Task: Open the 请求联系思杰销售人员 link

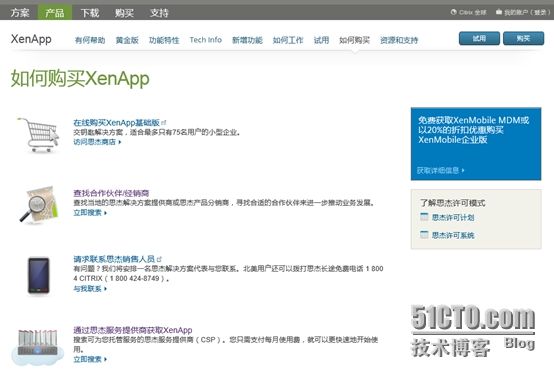Action: [x=114, y=259]
